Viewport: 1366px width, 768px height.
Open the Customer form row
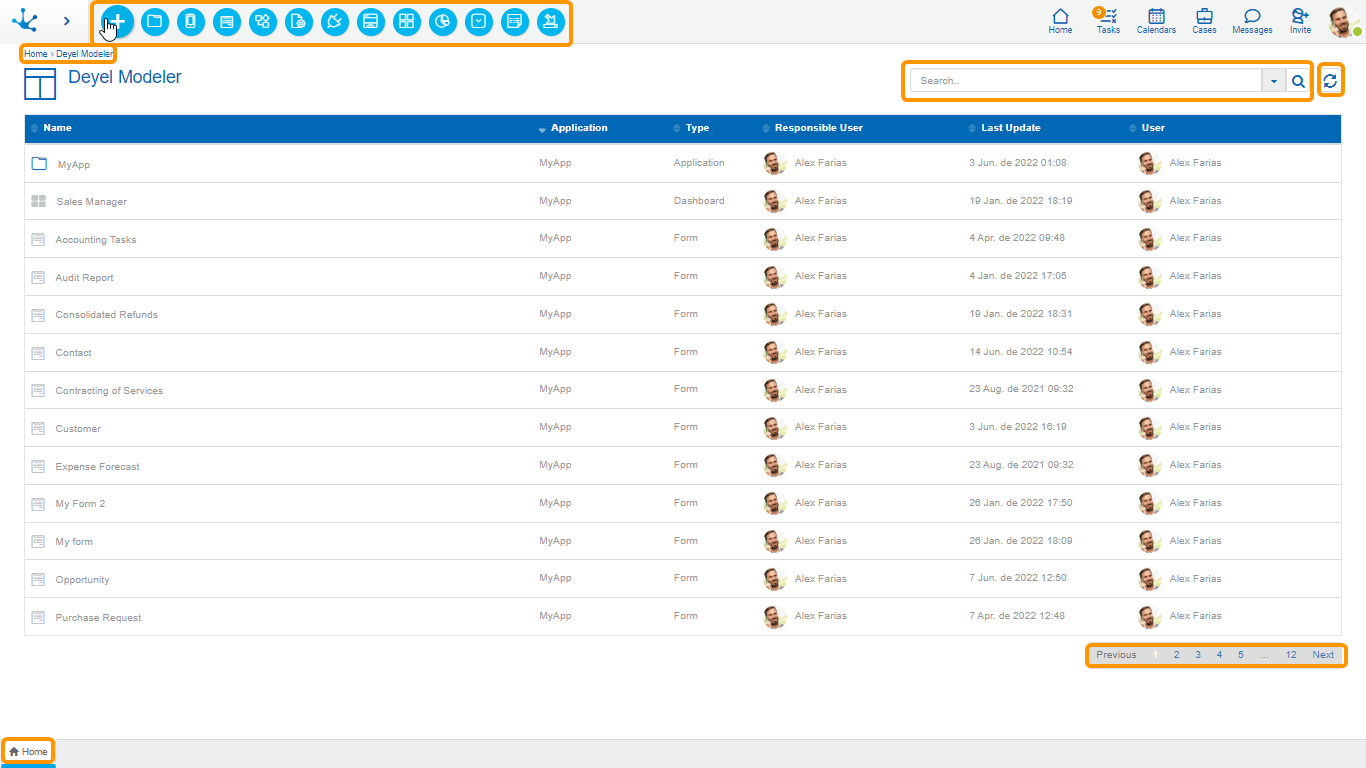click(683, 428)
